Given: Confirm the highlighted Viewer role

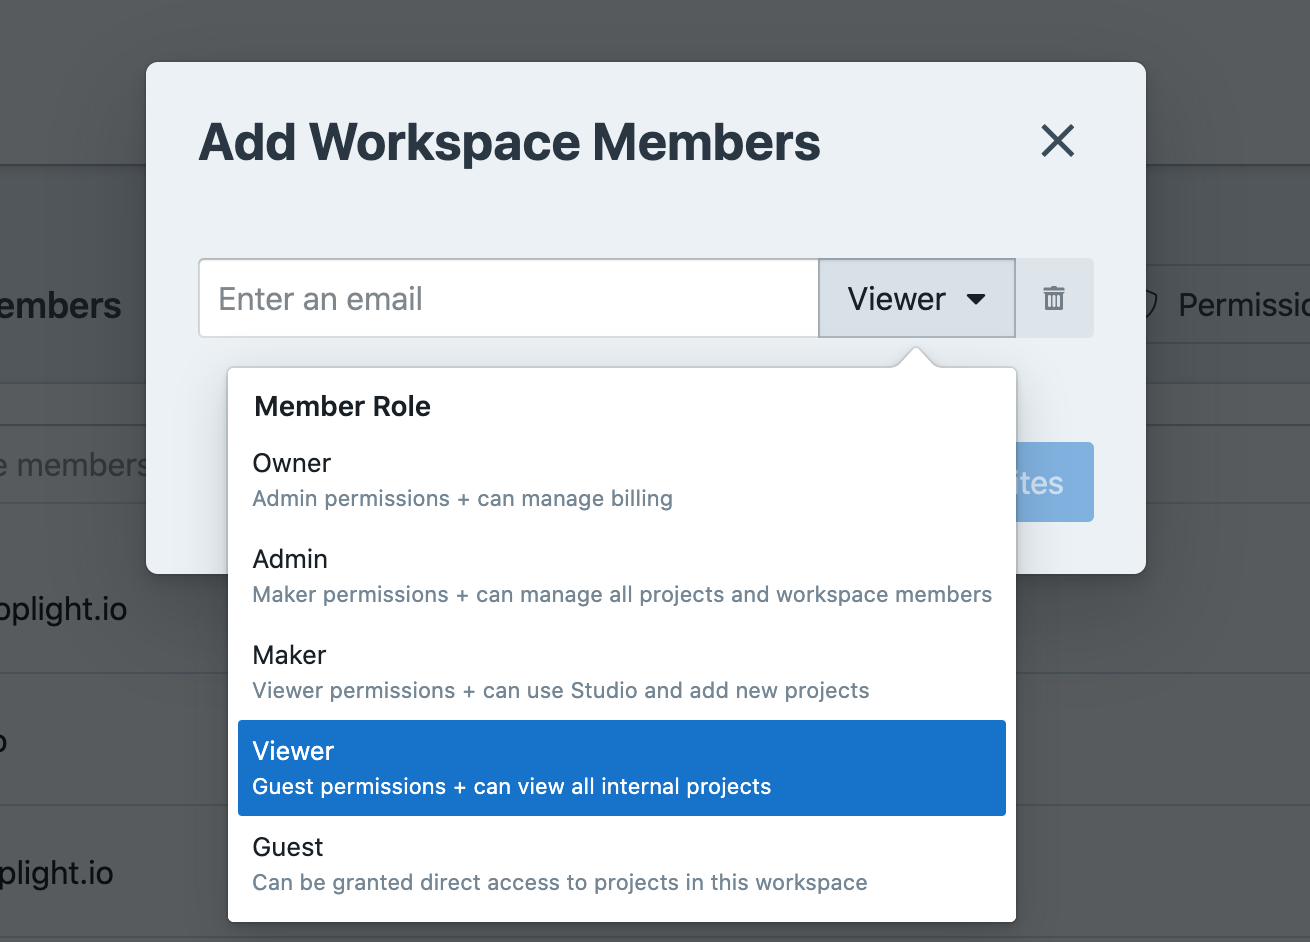Looking at the screenshot, I should [292, 751].
